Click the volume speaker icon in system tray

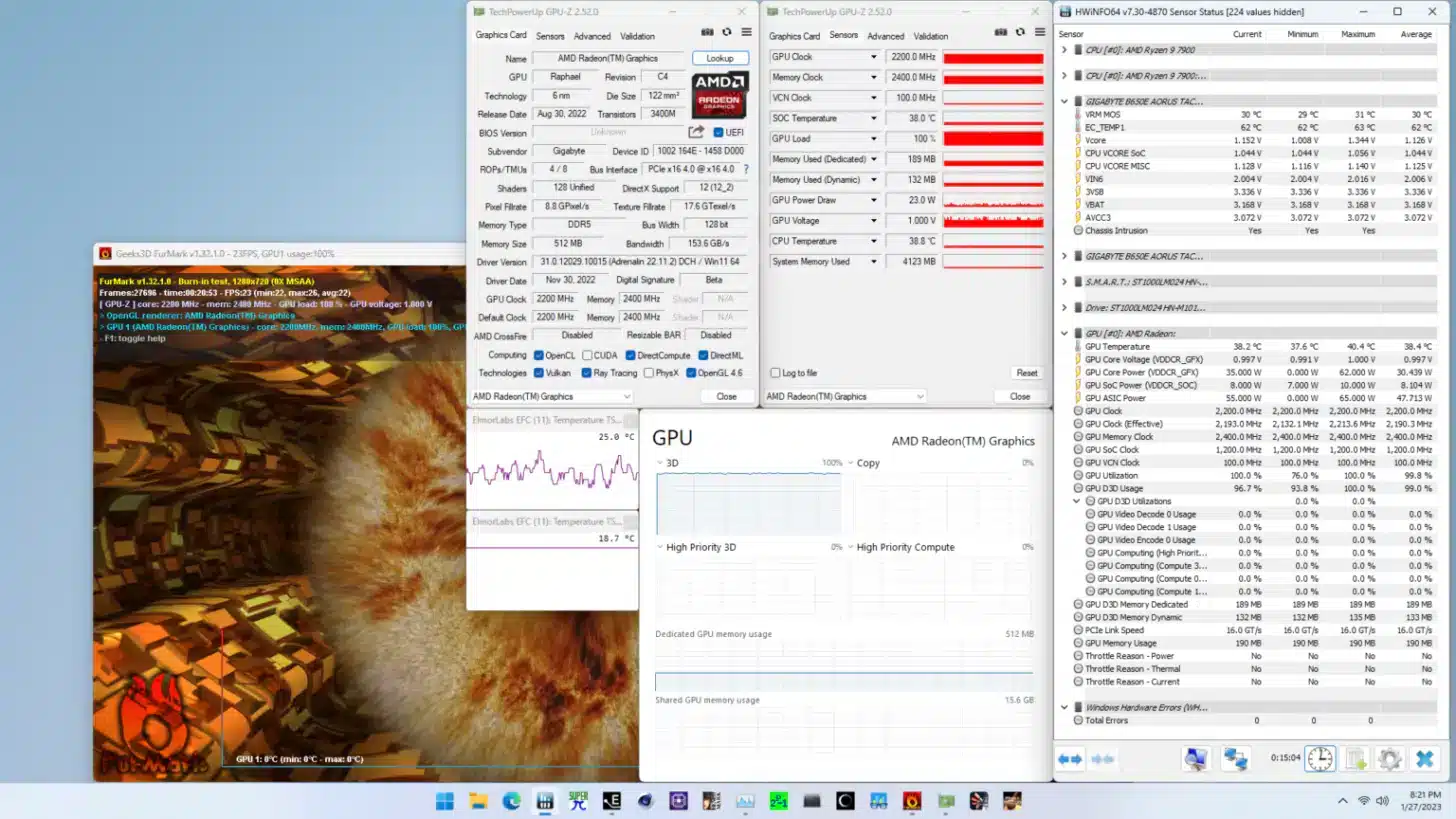click(x=1382, y=801)
